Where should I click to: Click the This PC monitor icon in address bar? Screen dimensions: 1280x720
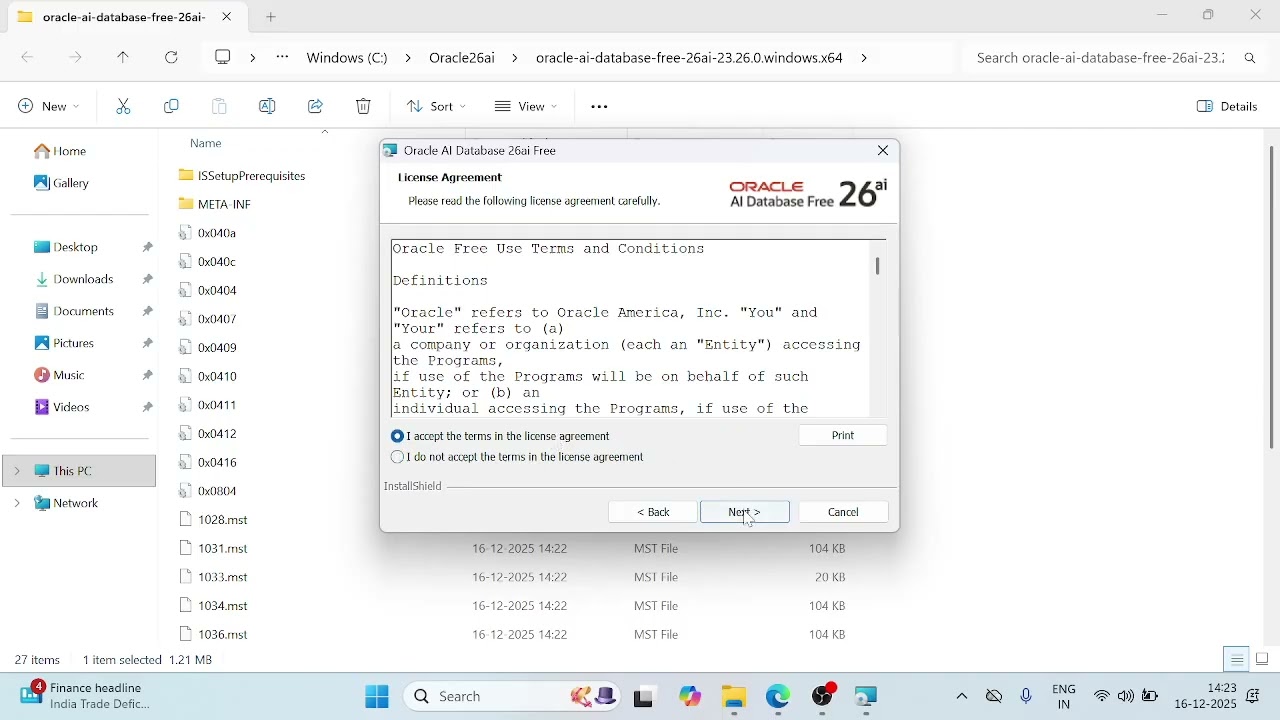pyautogui.click(x=224, y=58)
